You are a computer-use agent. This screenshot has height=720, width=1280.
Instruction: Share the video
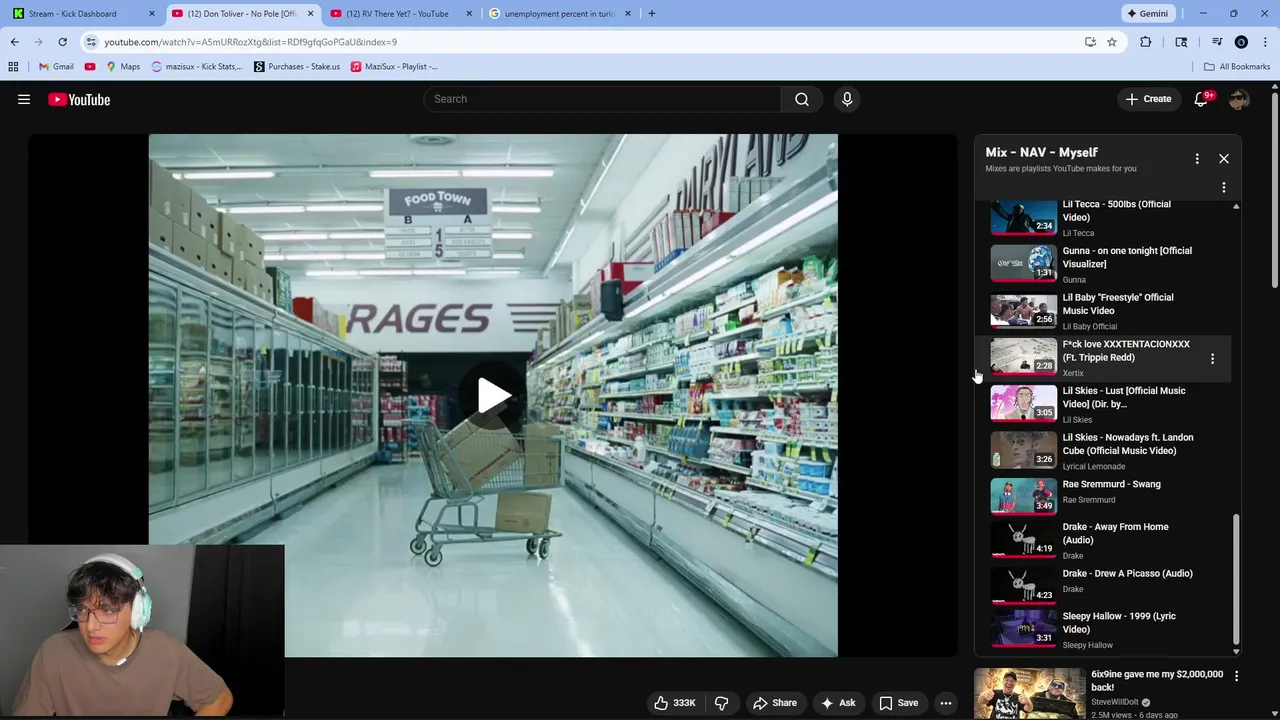pyautogui.click(x=774, y=703)
